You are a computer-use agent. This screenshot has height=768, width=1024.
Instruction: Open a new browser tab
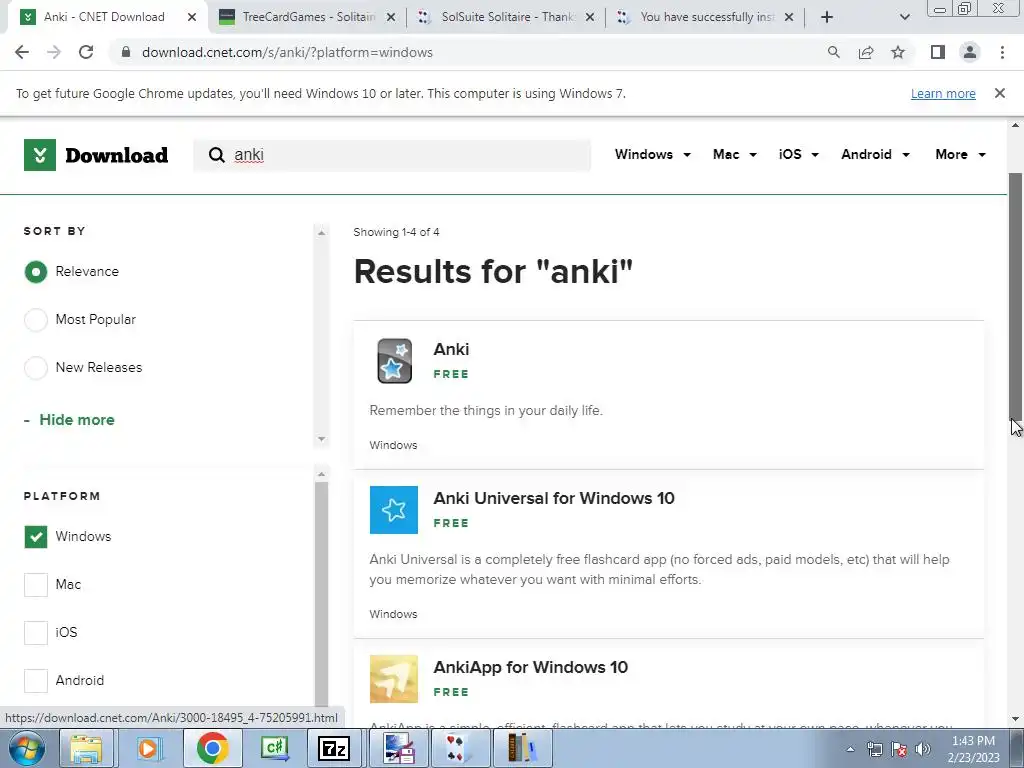pyautogui.click(x=827, y=17)
